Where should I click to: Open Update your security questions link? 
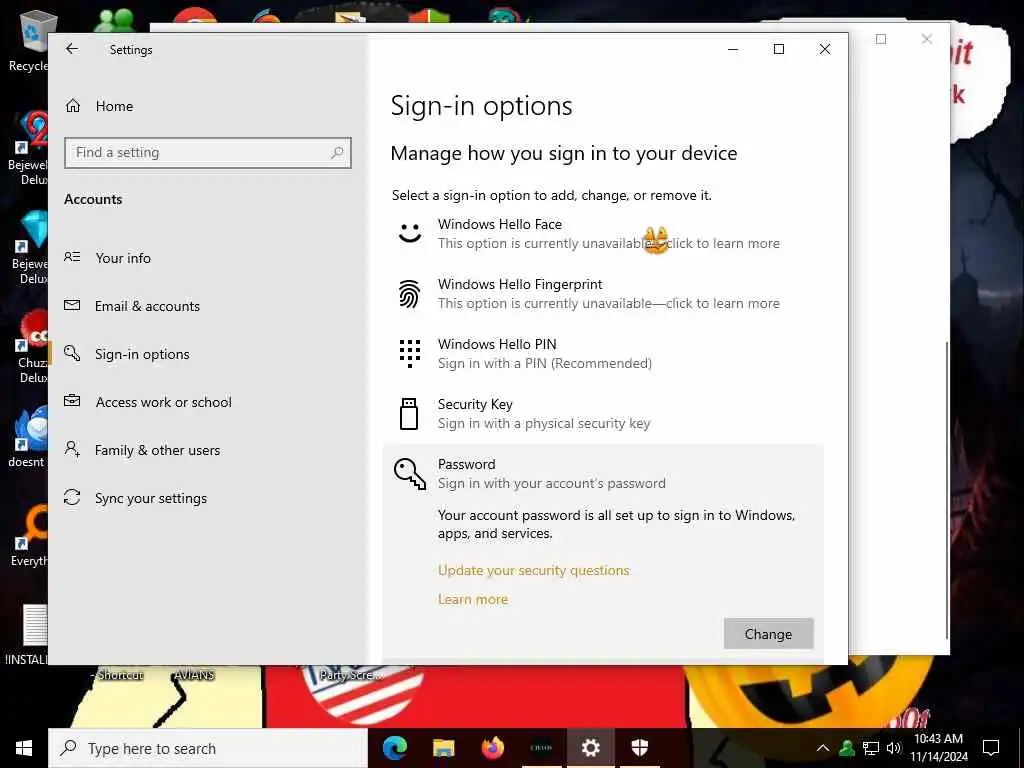click(x=534, y=570)
